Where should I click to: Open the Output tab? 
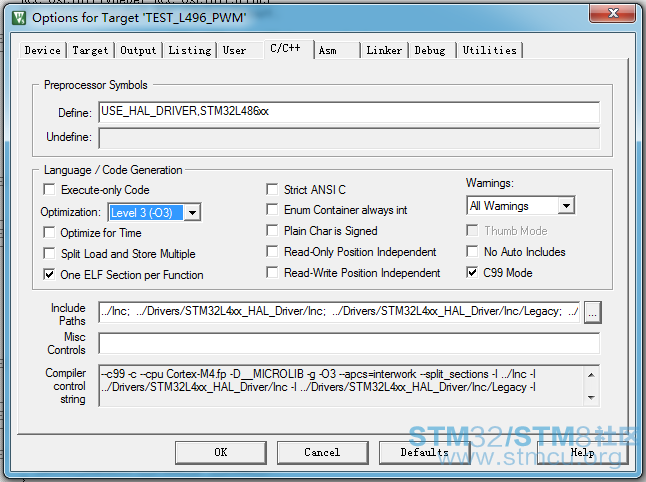tap(138, 50)
